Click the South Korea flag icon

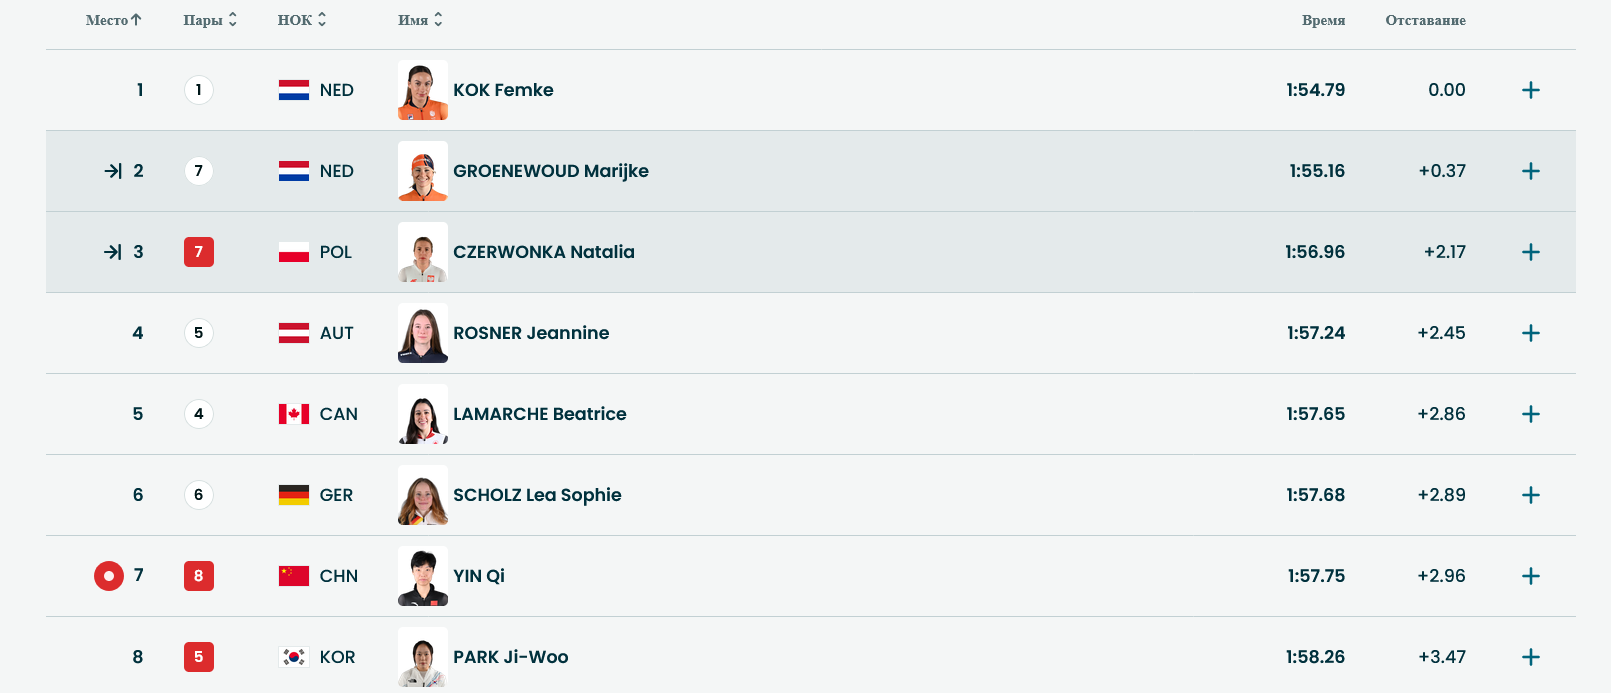pos(294,657)
